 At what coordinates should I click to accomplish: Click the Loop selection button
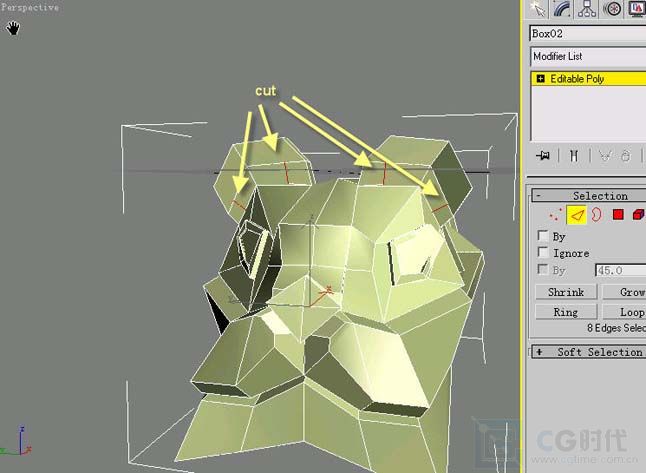click(625, 312)
